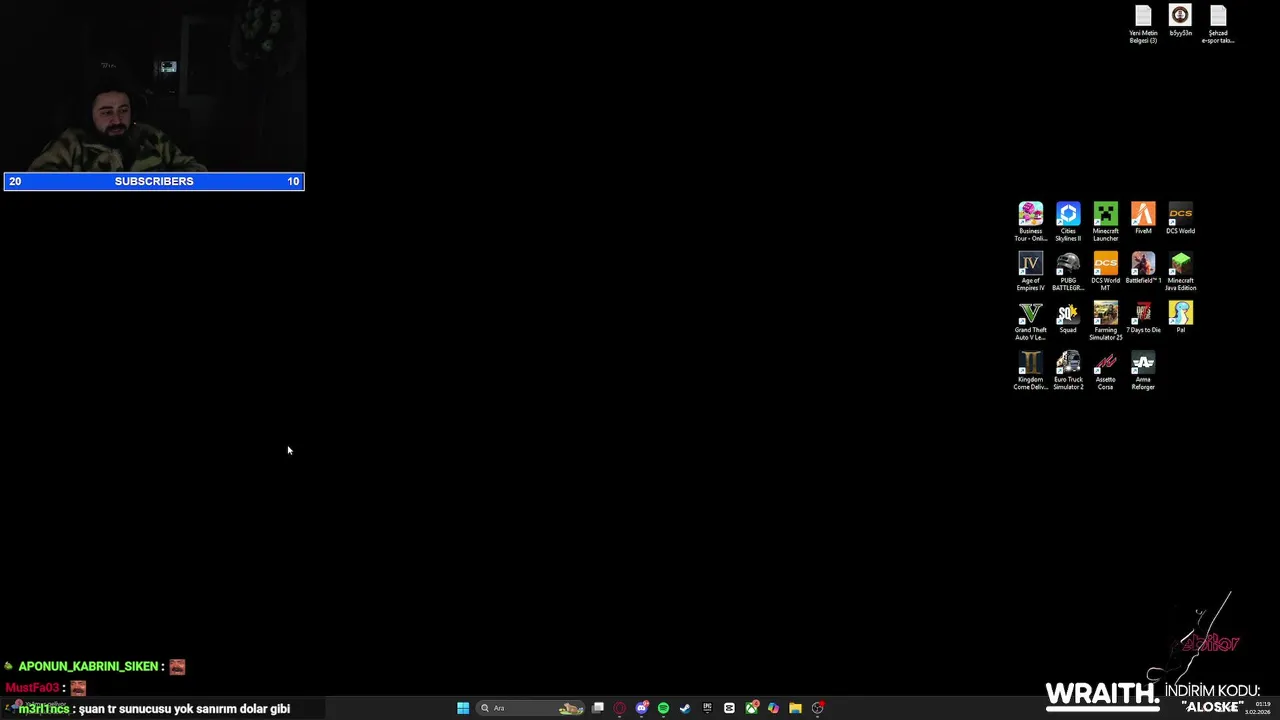Open the Xbox app in taskbar
This screenshot has height=720, width=1280.
(751, 708)
